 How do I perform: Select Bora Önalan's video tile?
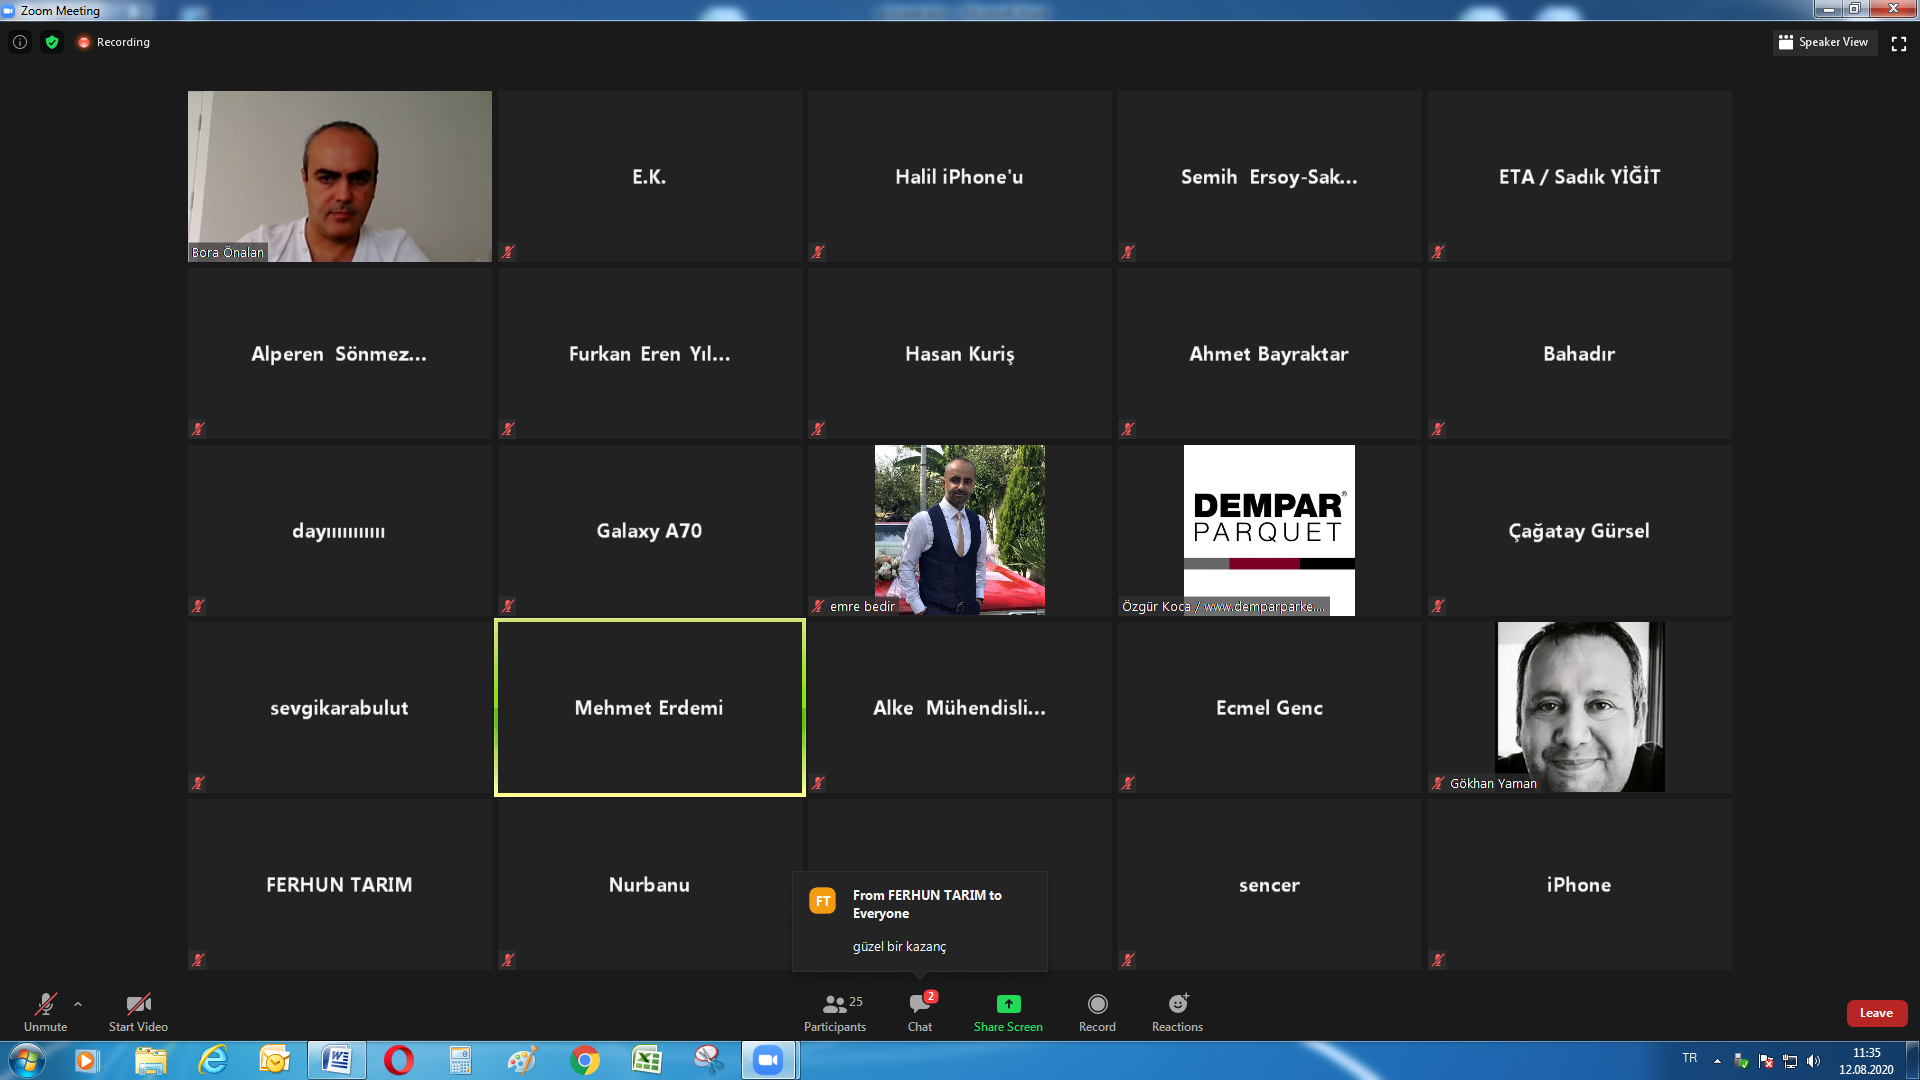340,176
